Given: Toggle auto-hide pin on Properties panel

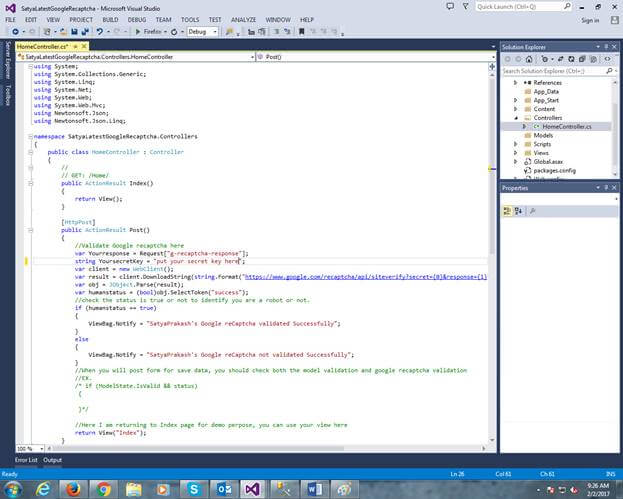Looking at the screenshot, I should [604, 187].
